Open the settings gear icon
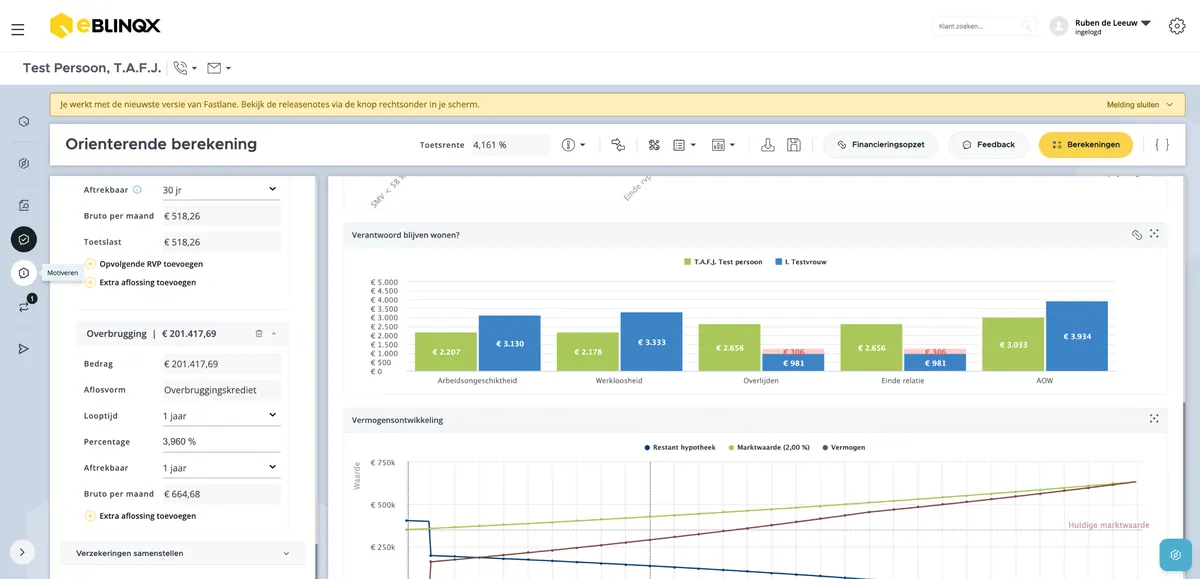Screen dimensions: 1200x579 click(1177, 26)
